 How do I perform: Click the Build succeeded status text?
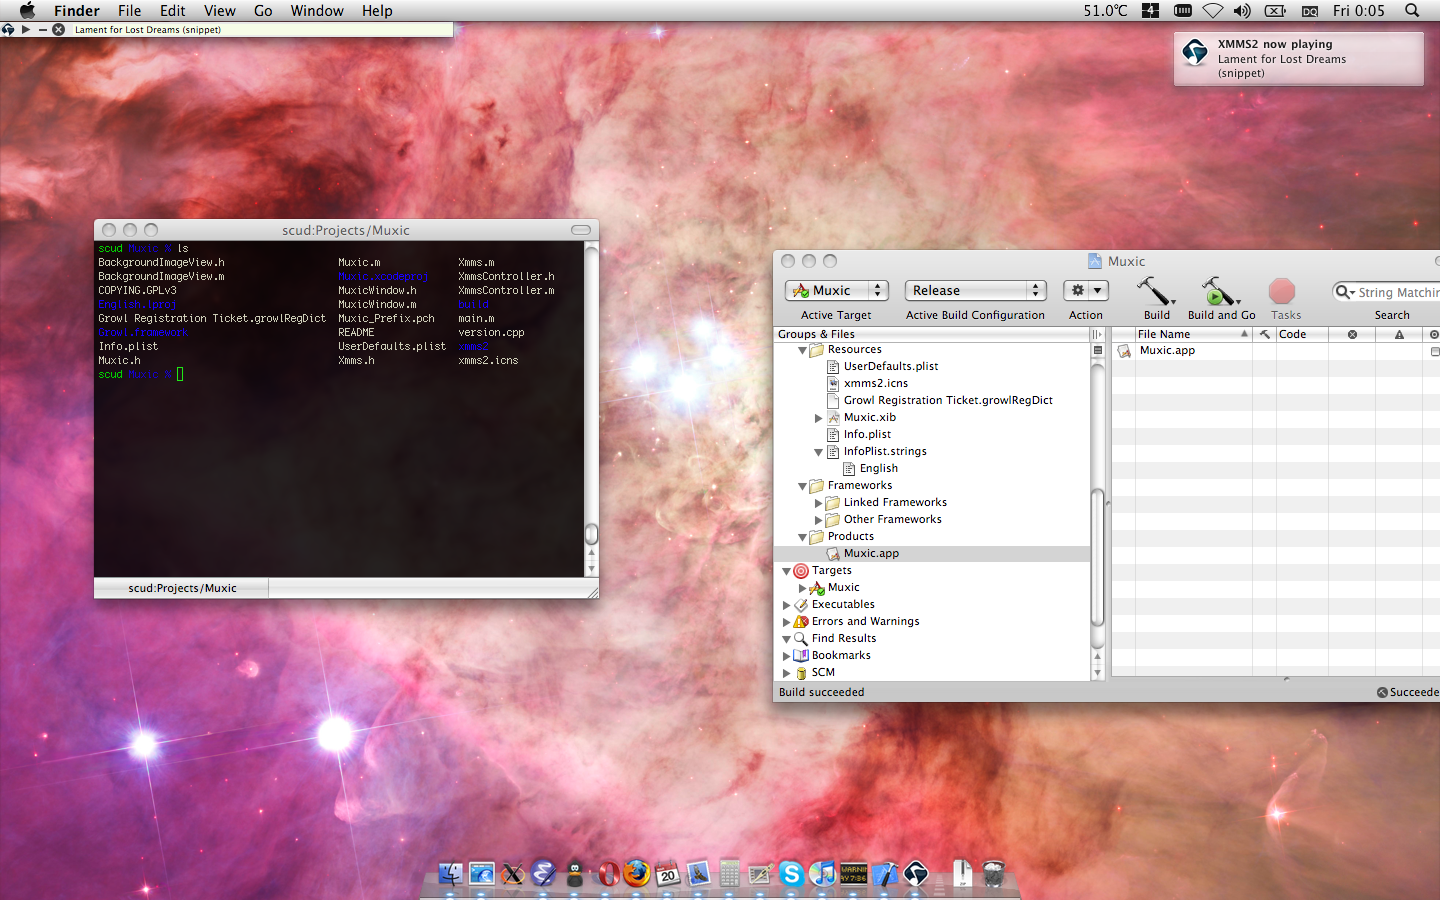pyautogui.click(x=821, y=692)
